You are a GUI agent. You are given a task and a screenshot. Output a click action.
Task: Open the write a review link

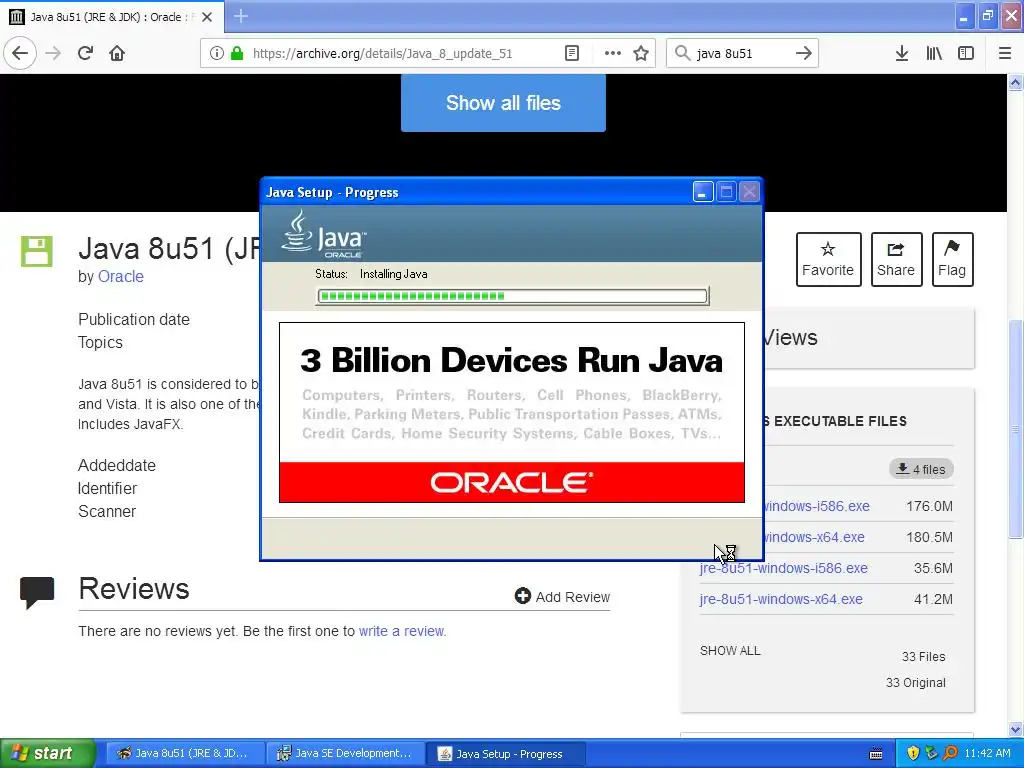[402, 631]
